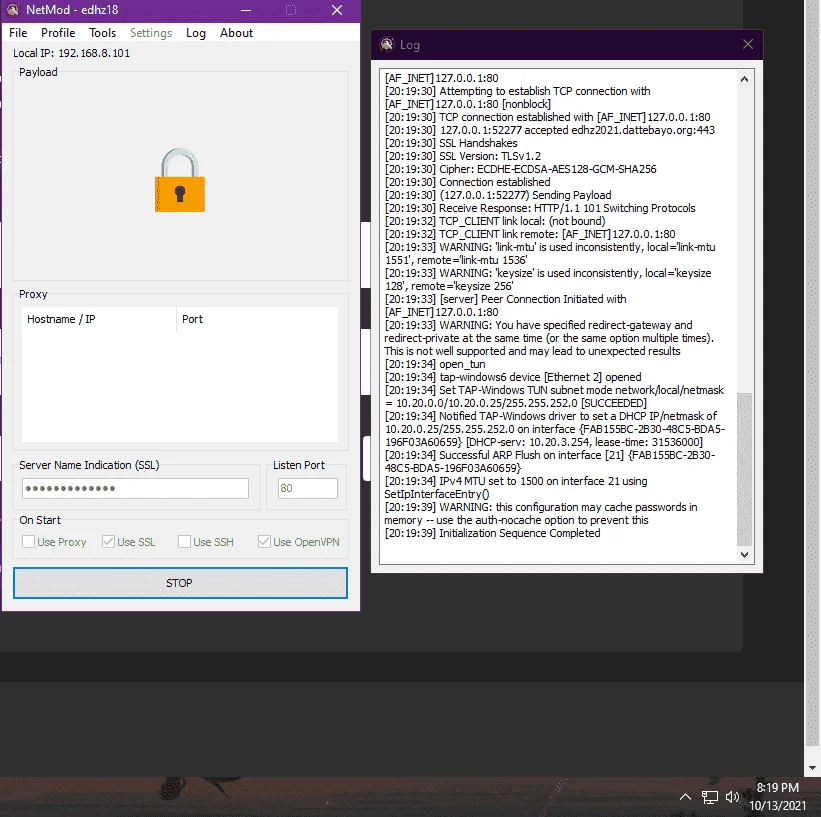
Task: Click the NetMod app icon in title bar
Action: pyautogui.click(x=13, y=10)
